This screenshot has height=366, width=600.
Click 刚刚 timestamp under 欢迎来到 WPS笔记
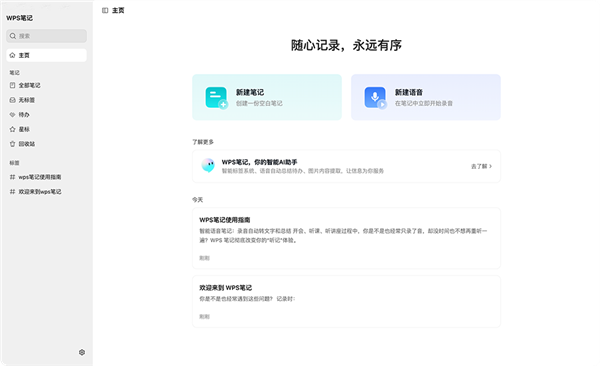pyautogui.click(x=204, y=317)
